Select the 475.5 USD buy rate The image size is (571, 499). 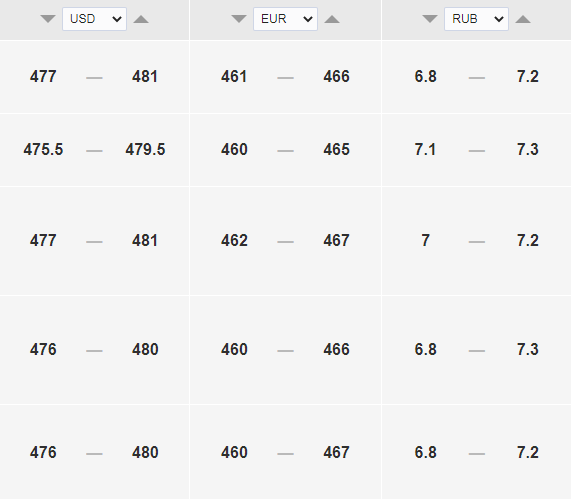click(x=43, y=150)
